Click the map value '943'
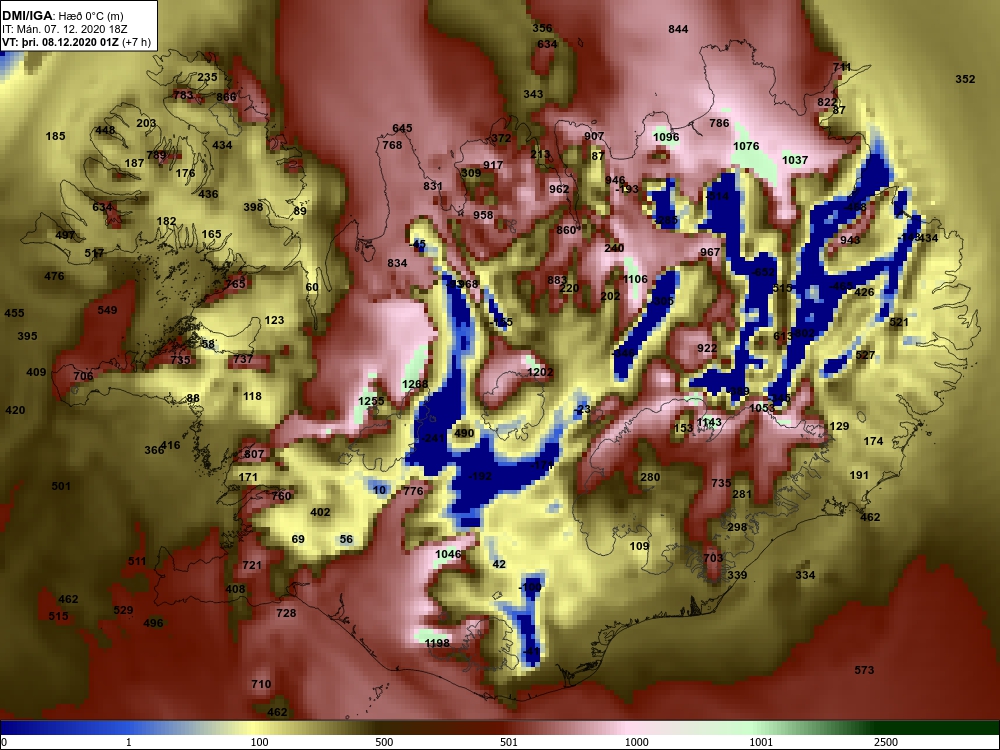Viewport: 1000px width, 750px height. (850, 240)
